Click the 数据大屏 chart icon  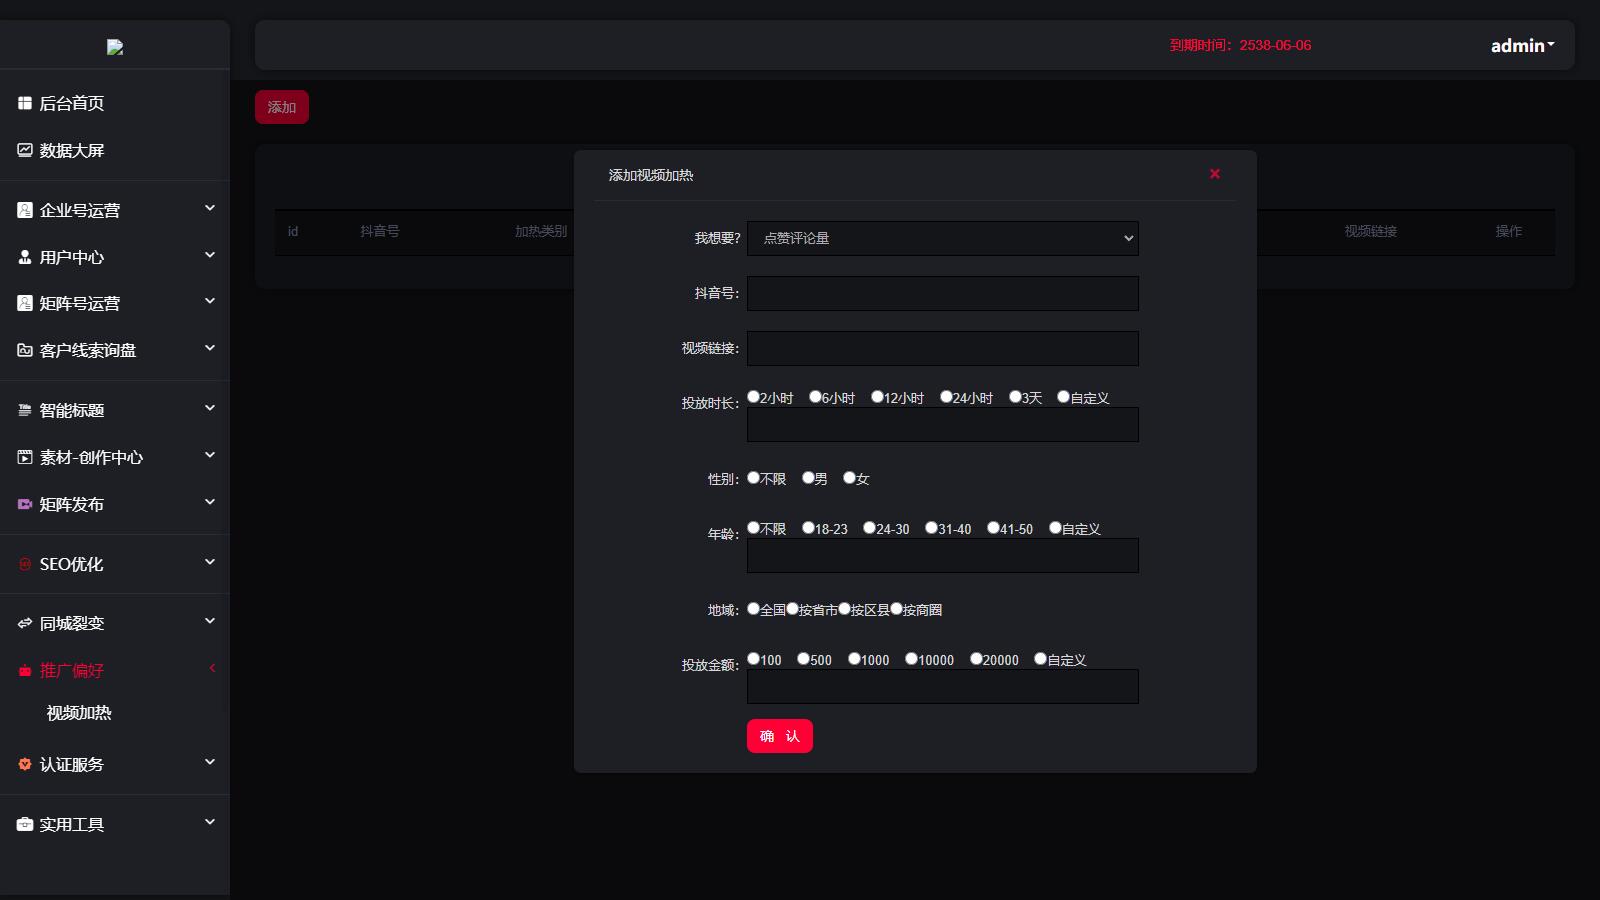(x=25, y=150)
